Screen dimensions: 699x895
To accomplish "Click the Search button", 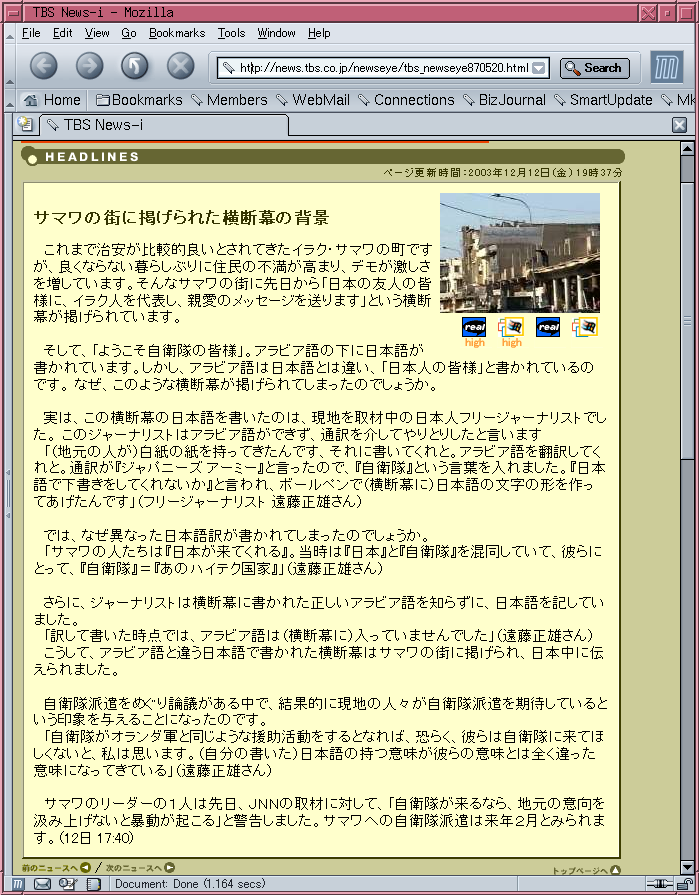I will pos(595,68).
